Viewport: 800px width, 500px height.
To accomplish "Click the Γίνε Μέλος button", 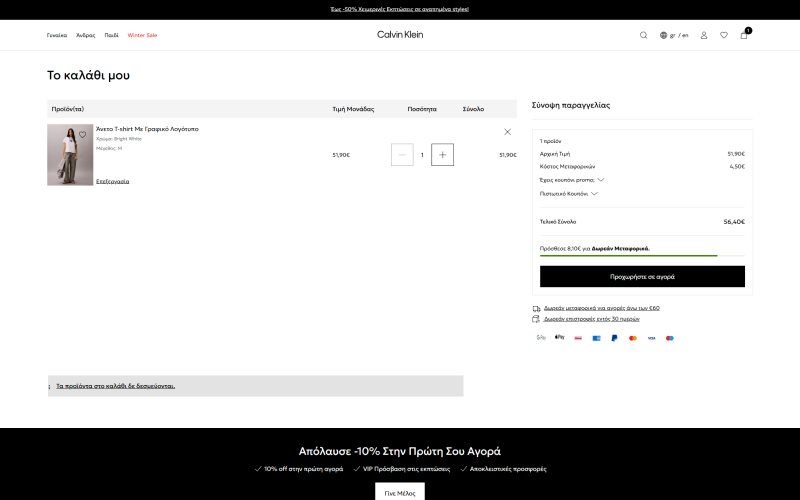I will [x=400, y=492].
